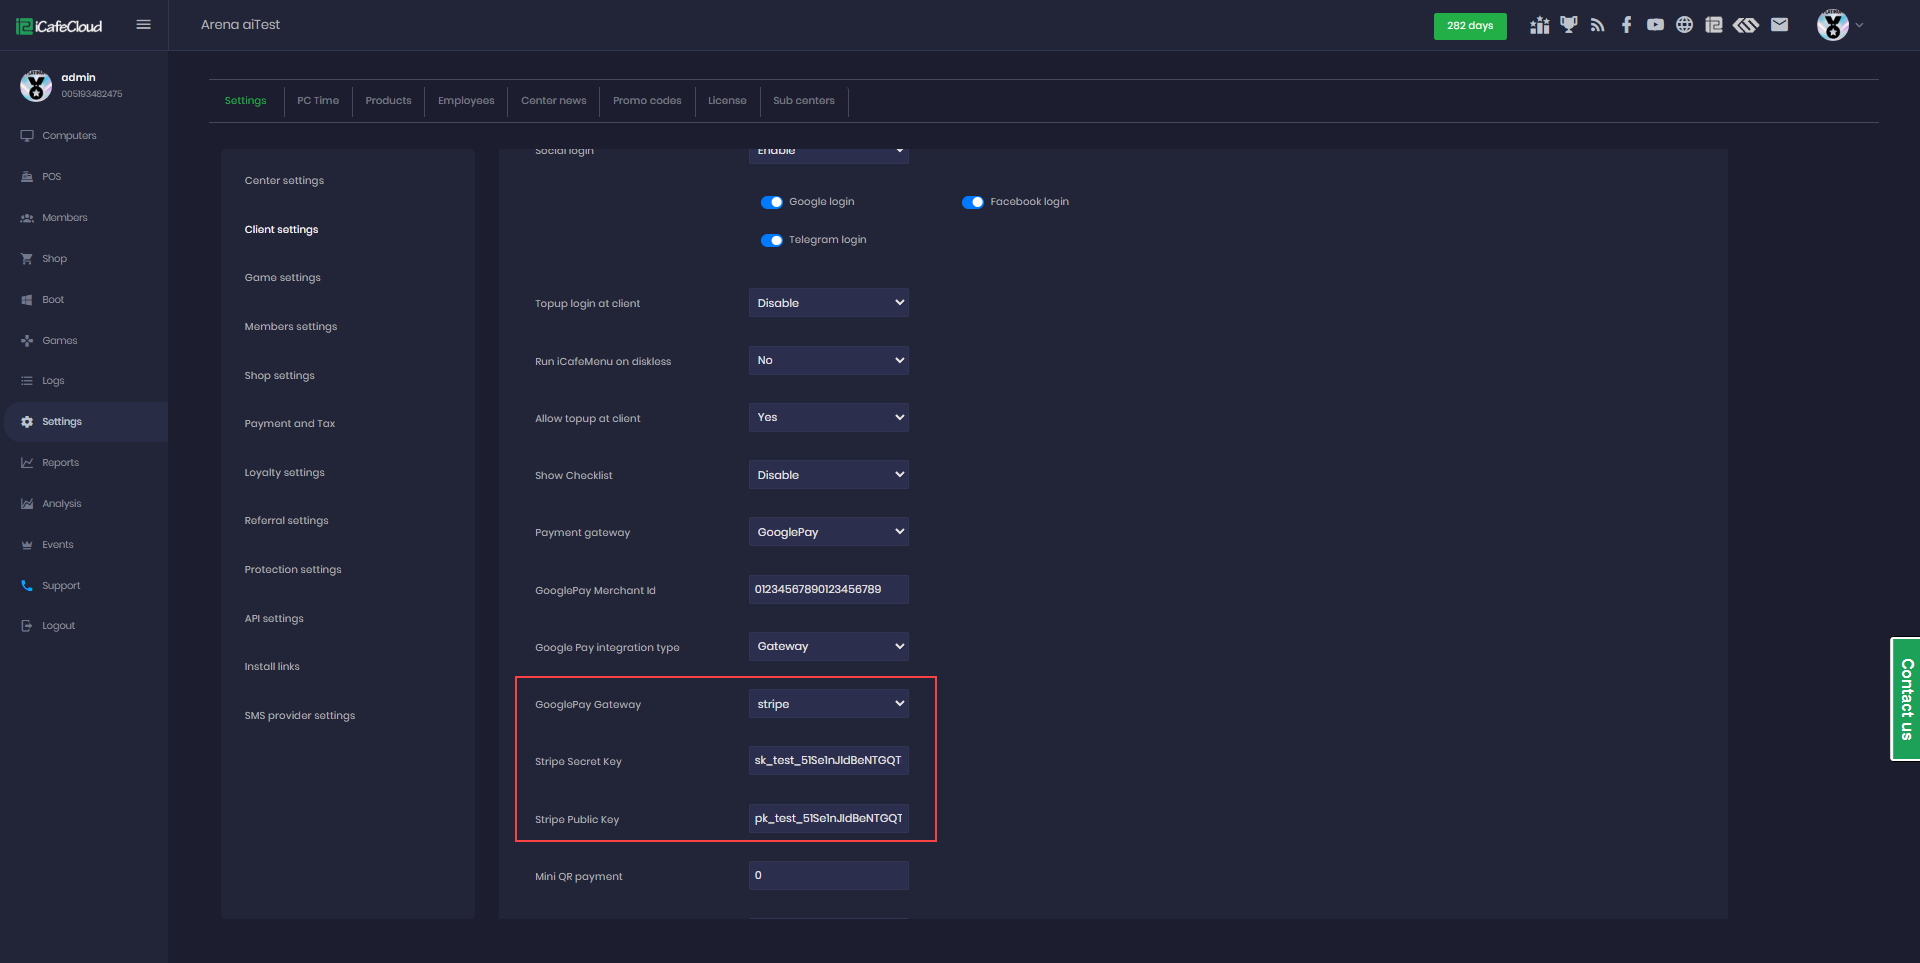Screen dimensions: 1920x963
Task: Click the Stripe Secret Key field
Action: click(828, 761)
